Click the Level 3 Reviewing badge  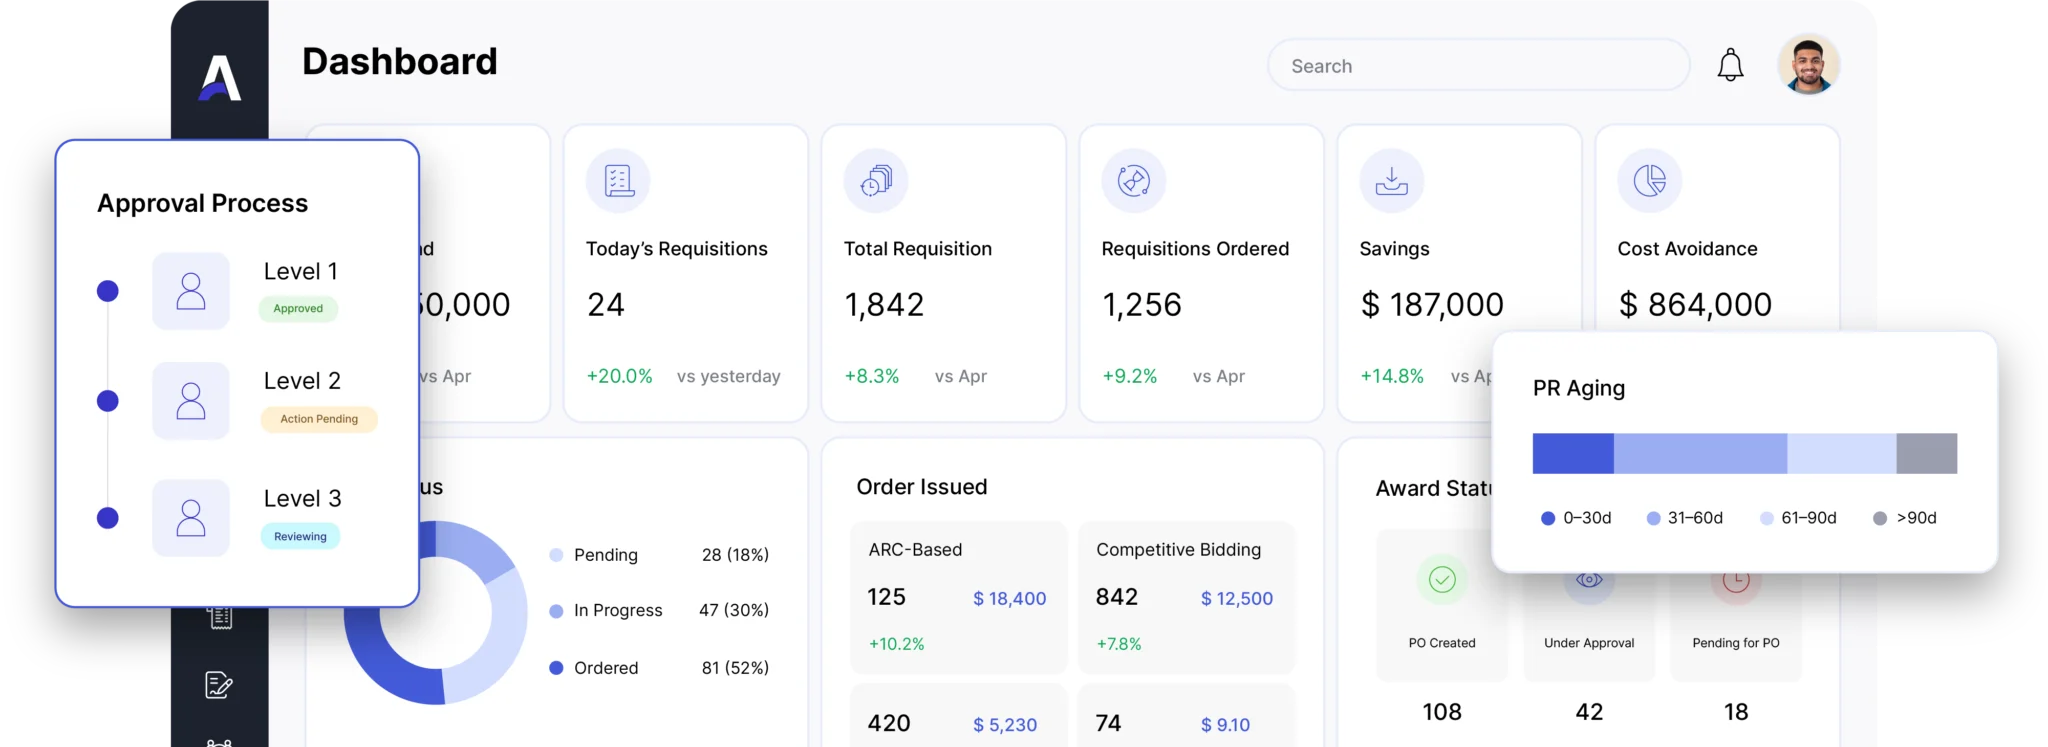pyautogui.click(x=300, y=537)
